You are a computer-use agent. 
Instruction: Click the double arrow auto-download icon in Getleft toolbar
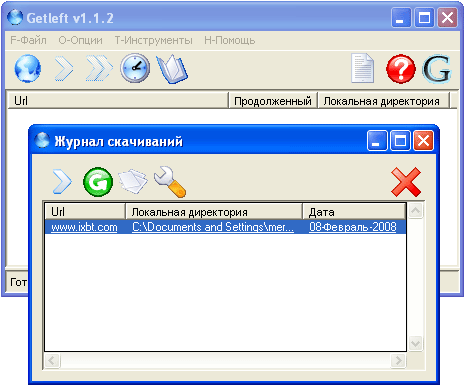pos(99,69)
